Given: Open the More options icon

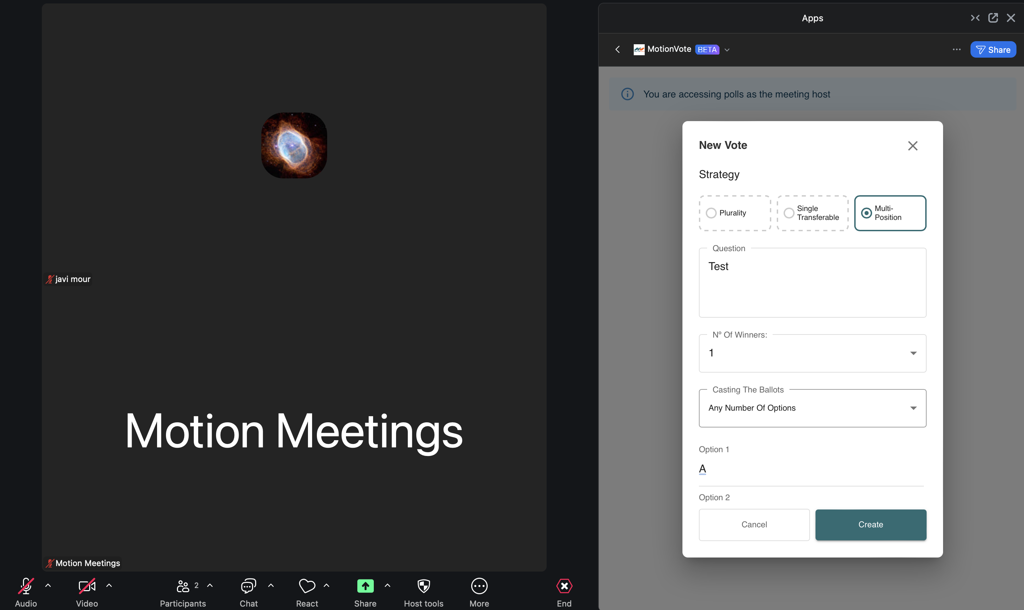Looking at the screenshot, I should (479, 587).
